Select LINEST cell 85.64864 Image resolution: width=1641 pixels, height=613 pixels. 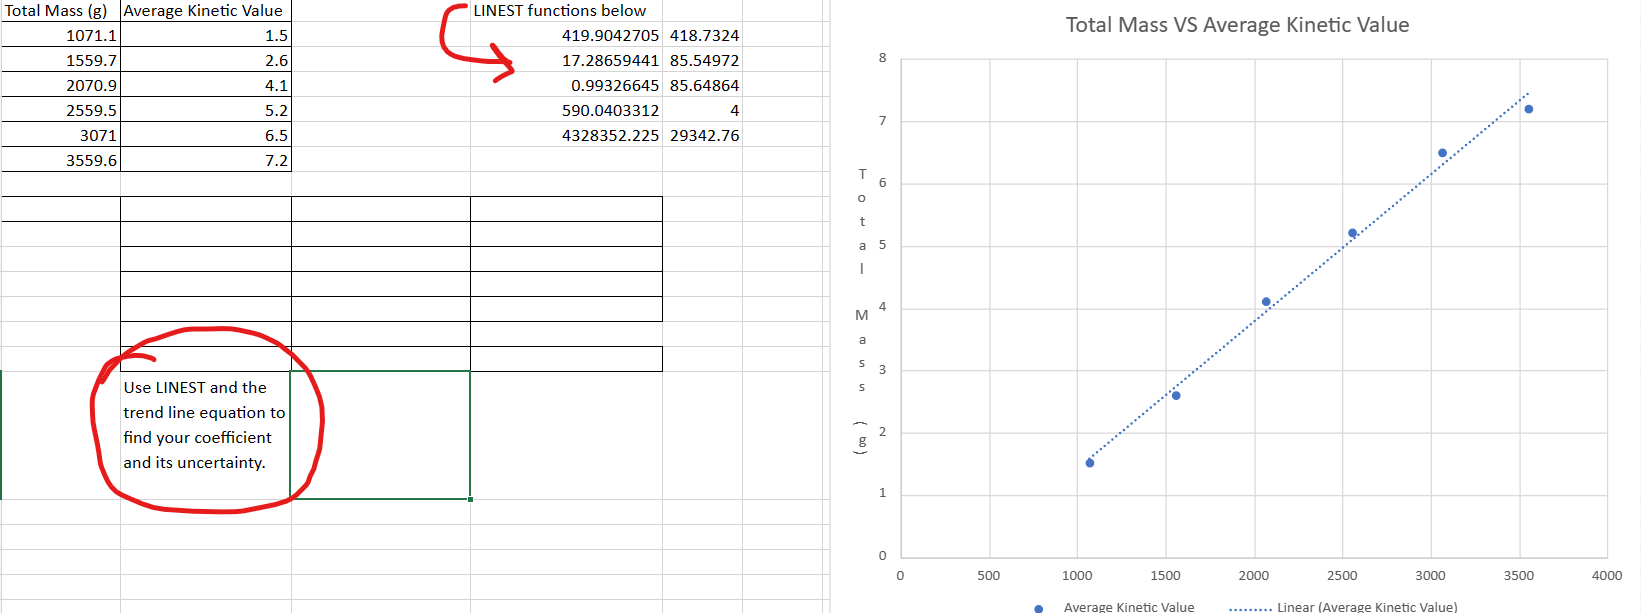702,85
